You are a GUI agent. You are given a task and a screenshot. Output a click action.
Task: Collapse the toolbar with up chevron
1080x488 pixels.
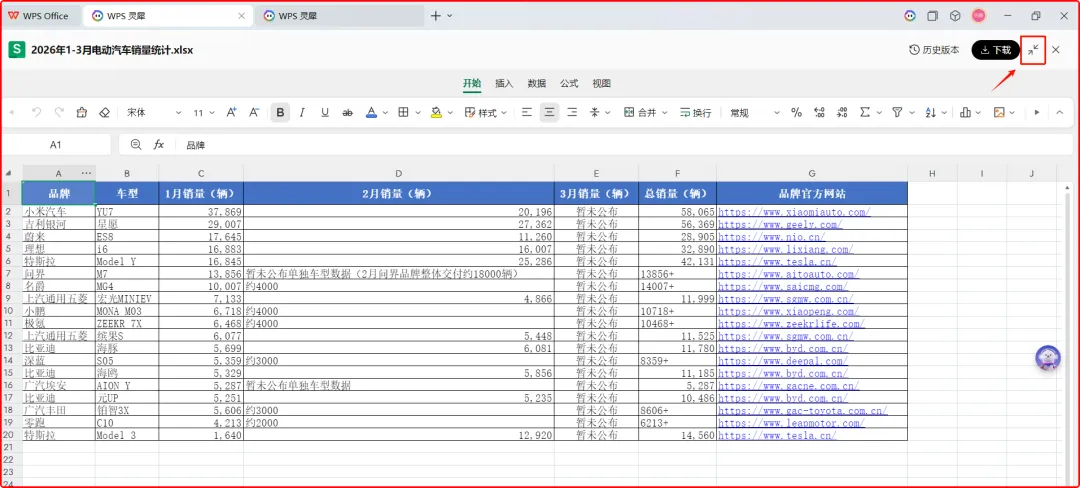point(1059,112)
